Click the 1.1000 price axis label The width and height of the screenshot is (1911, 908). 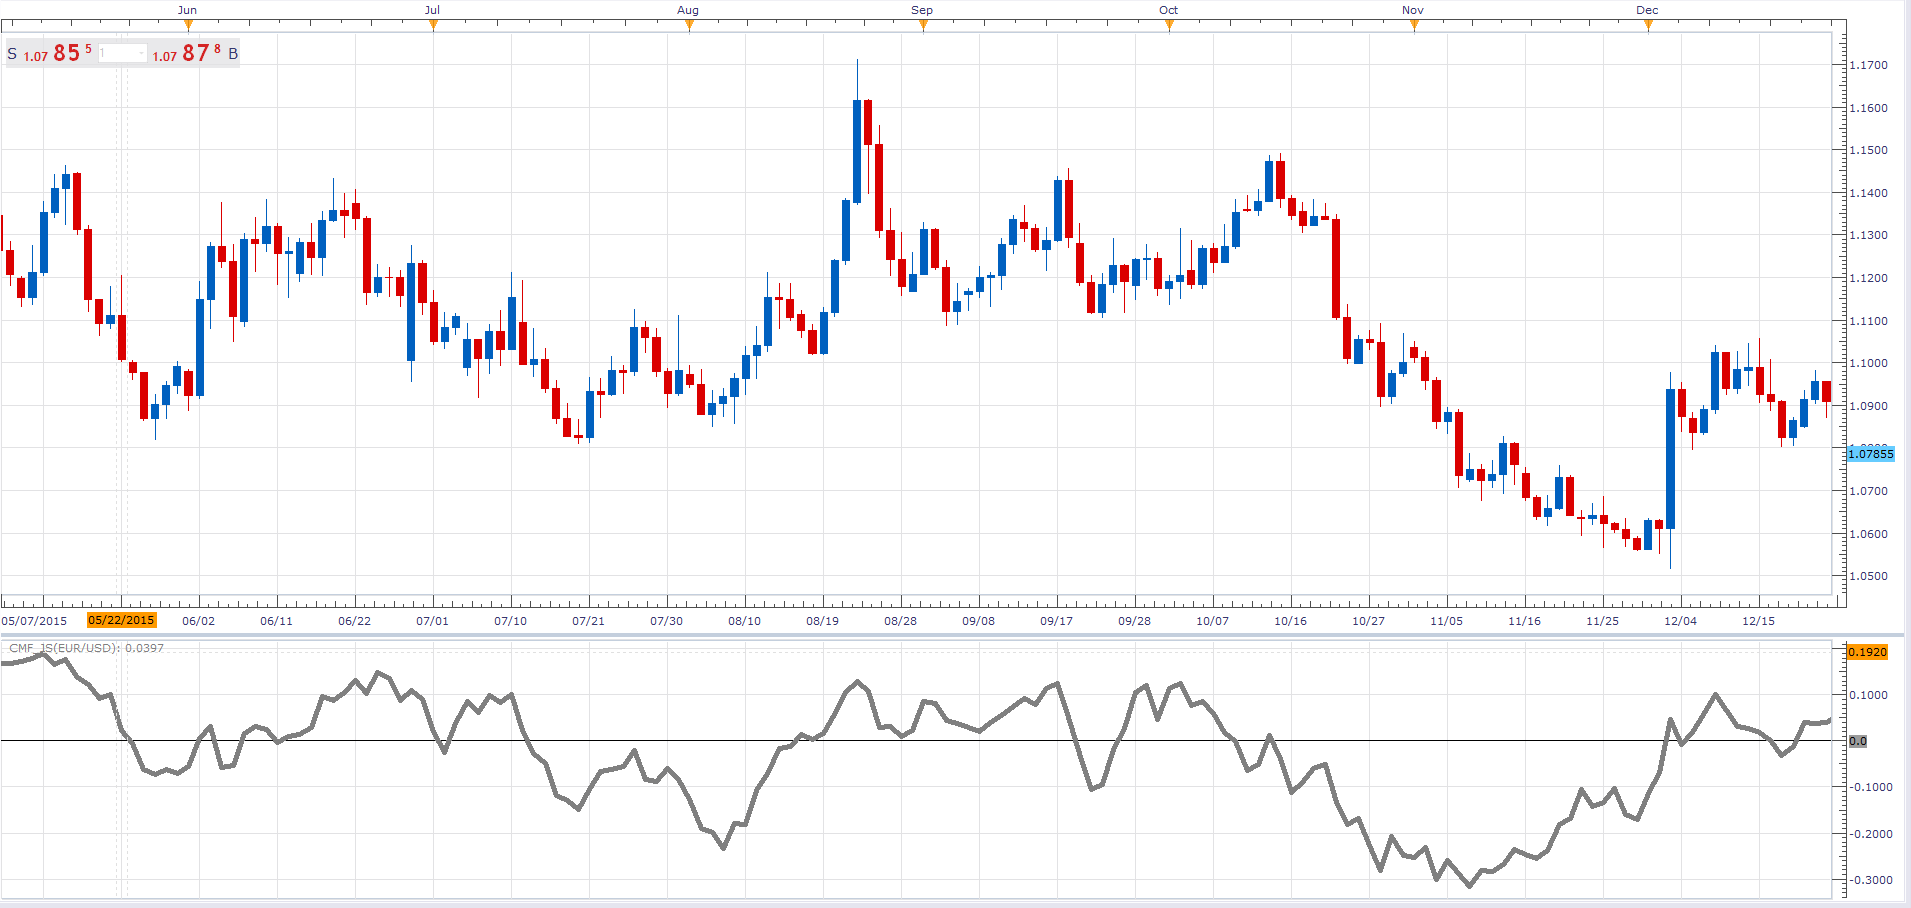1869,363
